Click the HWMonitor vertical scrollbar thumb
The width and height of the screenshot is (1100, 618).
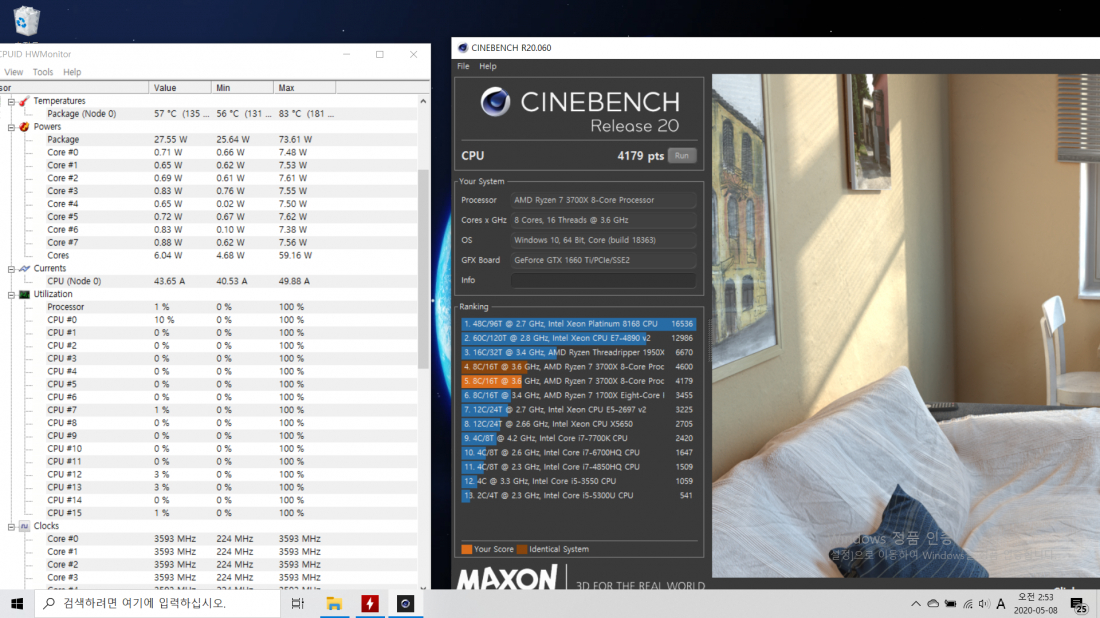[423, 269]
